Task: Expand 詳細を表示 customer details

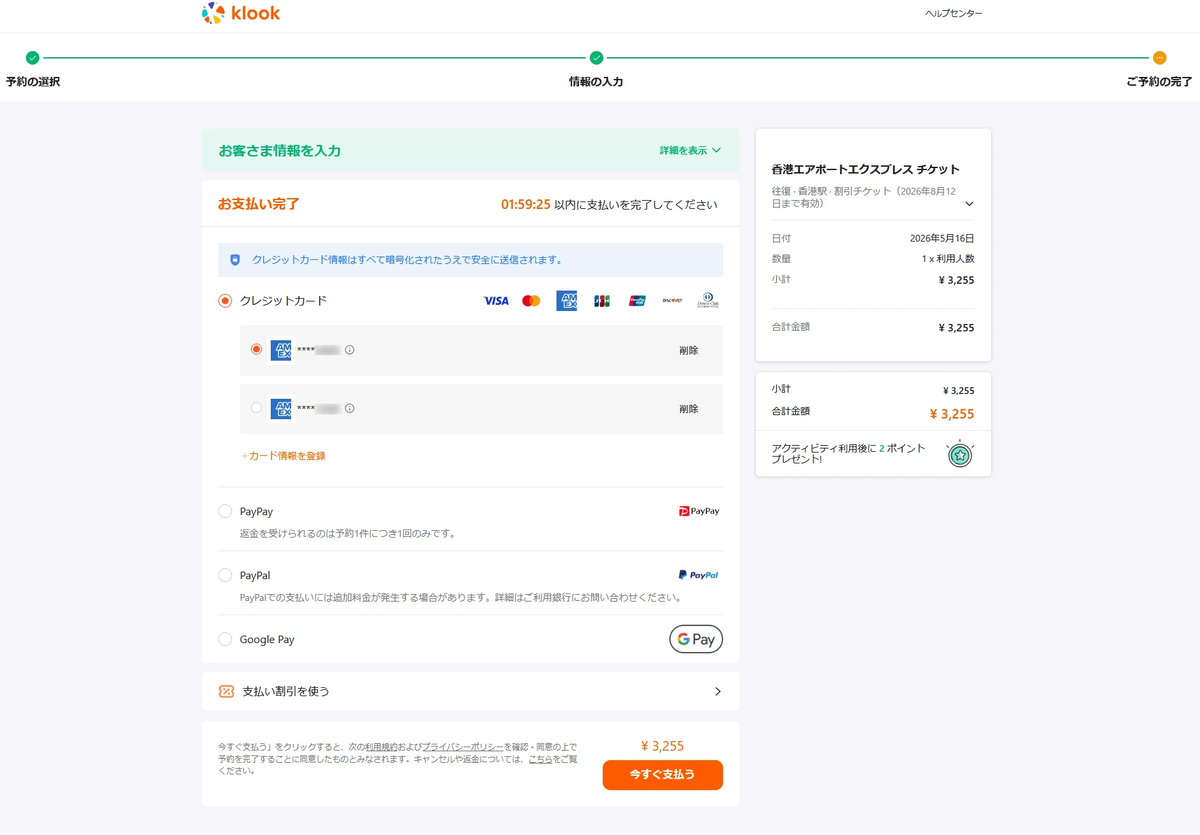Action: pos(690,150)
